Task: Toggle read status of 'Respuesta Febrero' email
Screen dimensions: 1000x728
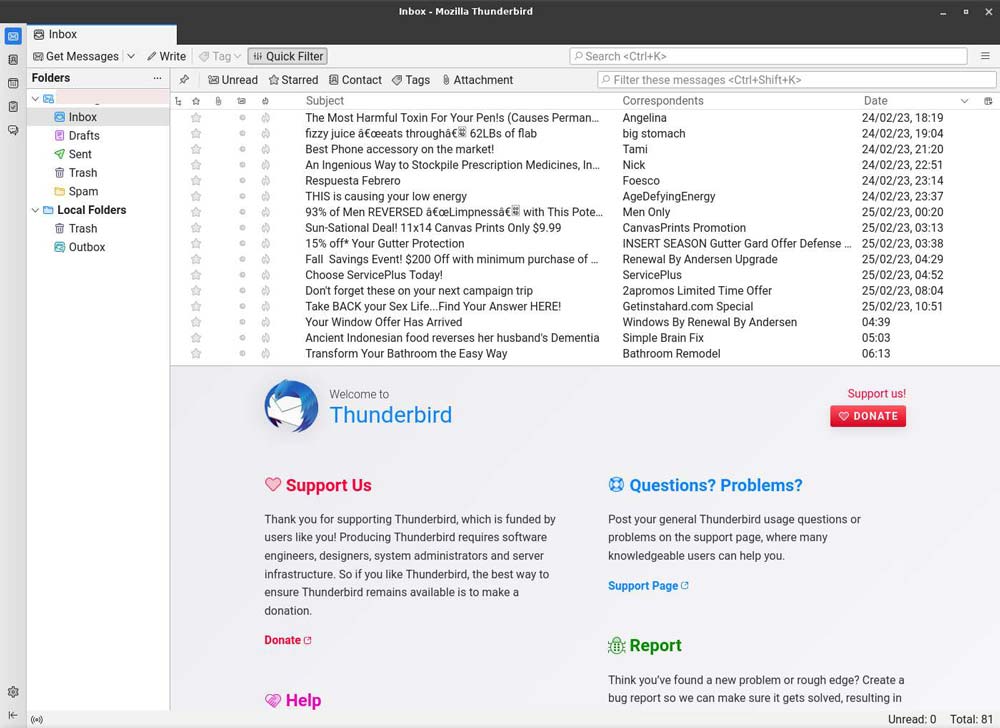Action: (242, 181)
